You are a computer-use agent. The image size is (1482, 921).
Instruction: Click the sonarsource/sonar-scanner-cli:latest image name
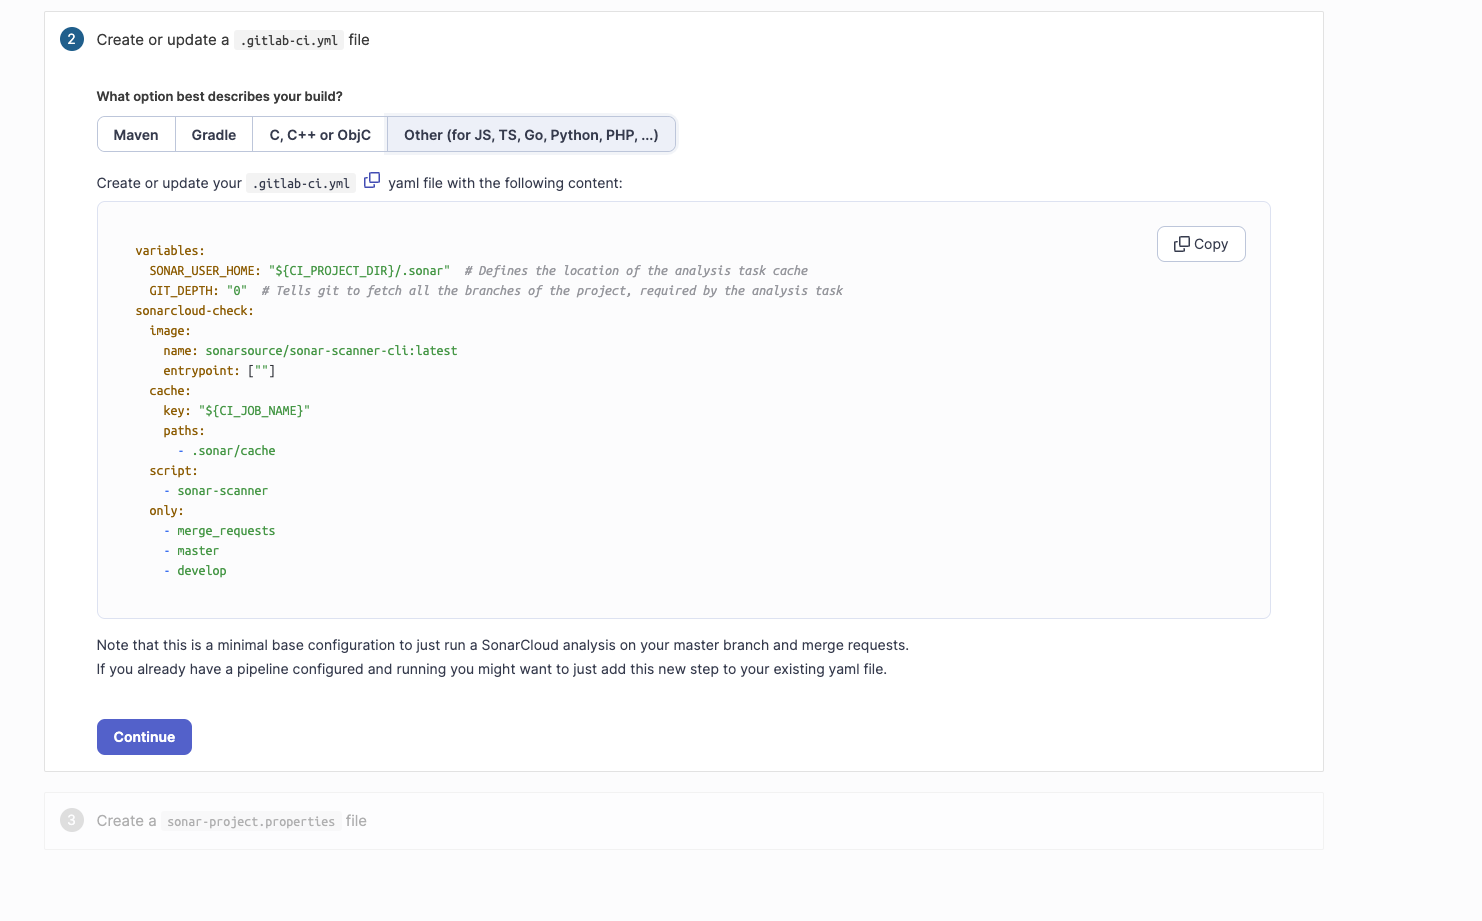(331, 351)
